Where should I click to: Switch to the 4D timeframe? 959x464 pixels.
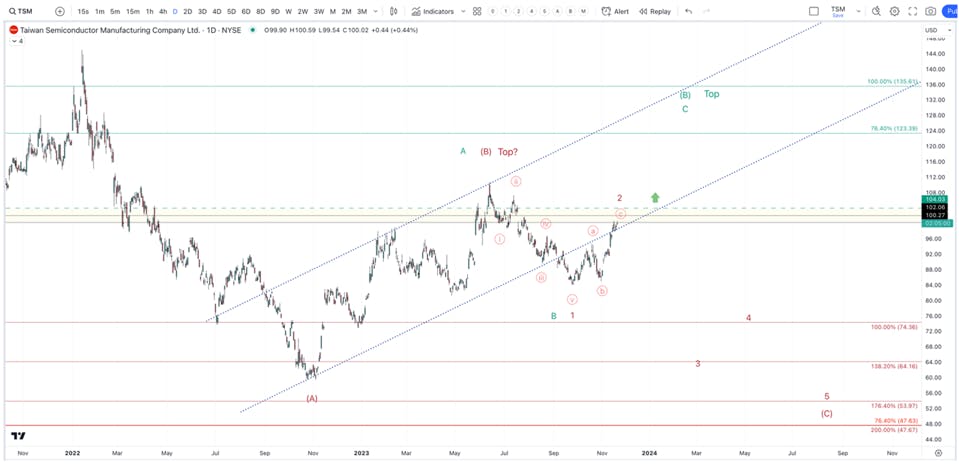217,11
